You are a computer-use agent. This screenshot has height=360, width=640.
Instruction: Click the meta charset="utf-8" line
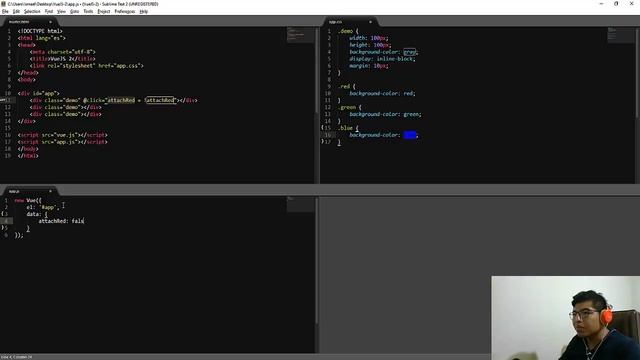(x=62, y=52)
